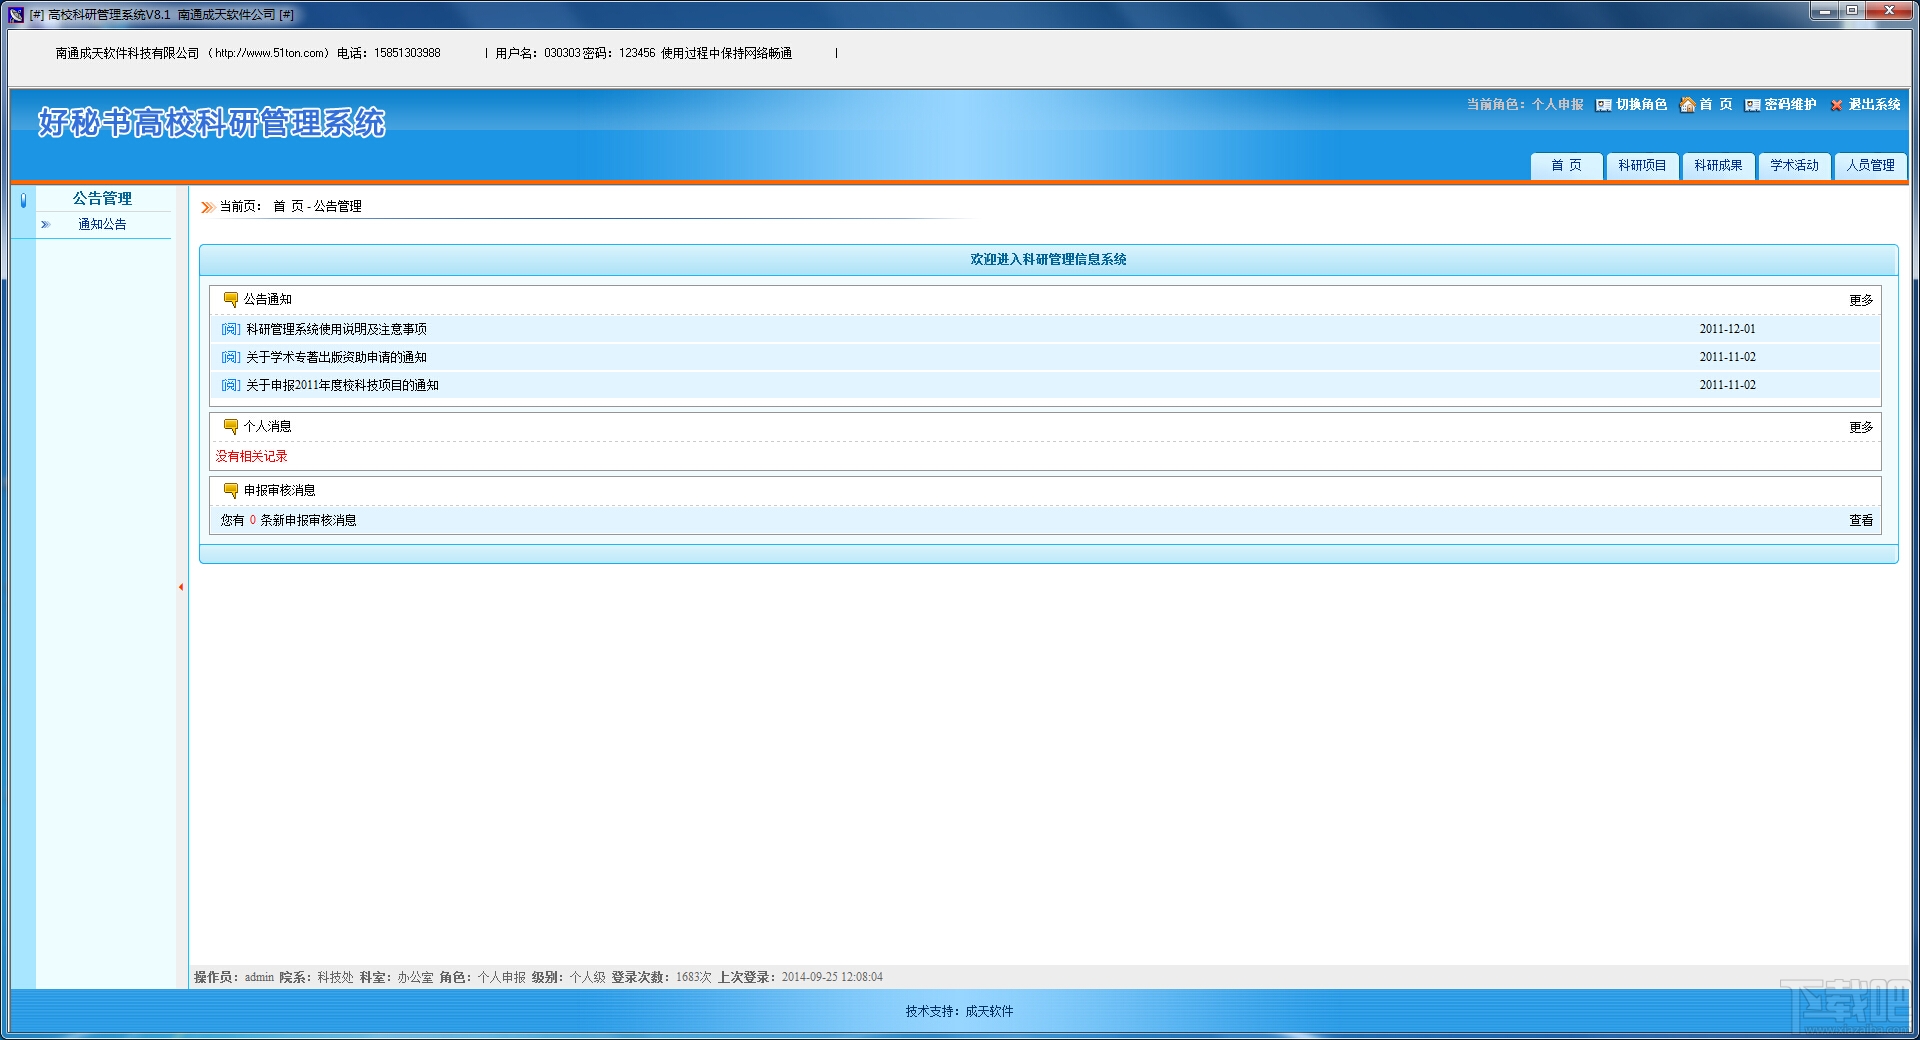Click 登录次数: 1683次 in status bar
1920x1040 pixels.
coord(662,977)
